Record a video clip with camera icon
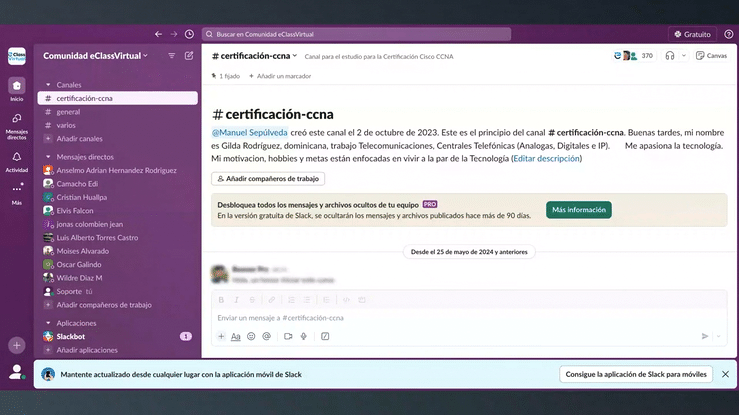This screenshot has height=415, width=739. pyautogui.click(x=288, y=336)
